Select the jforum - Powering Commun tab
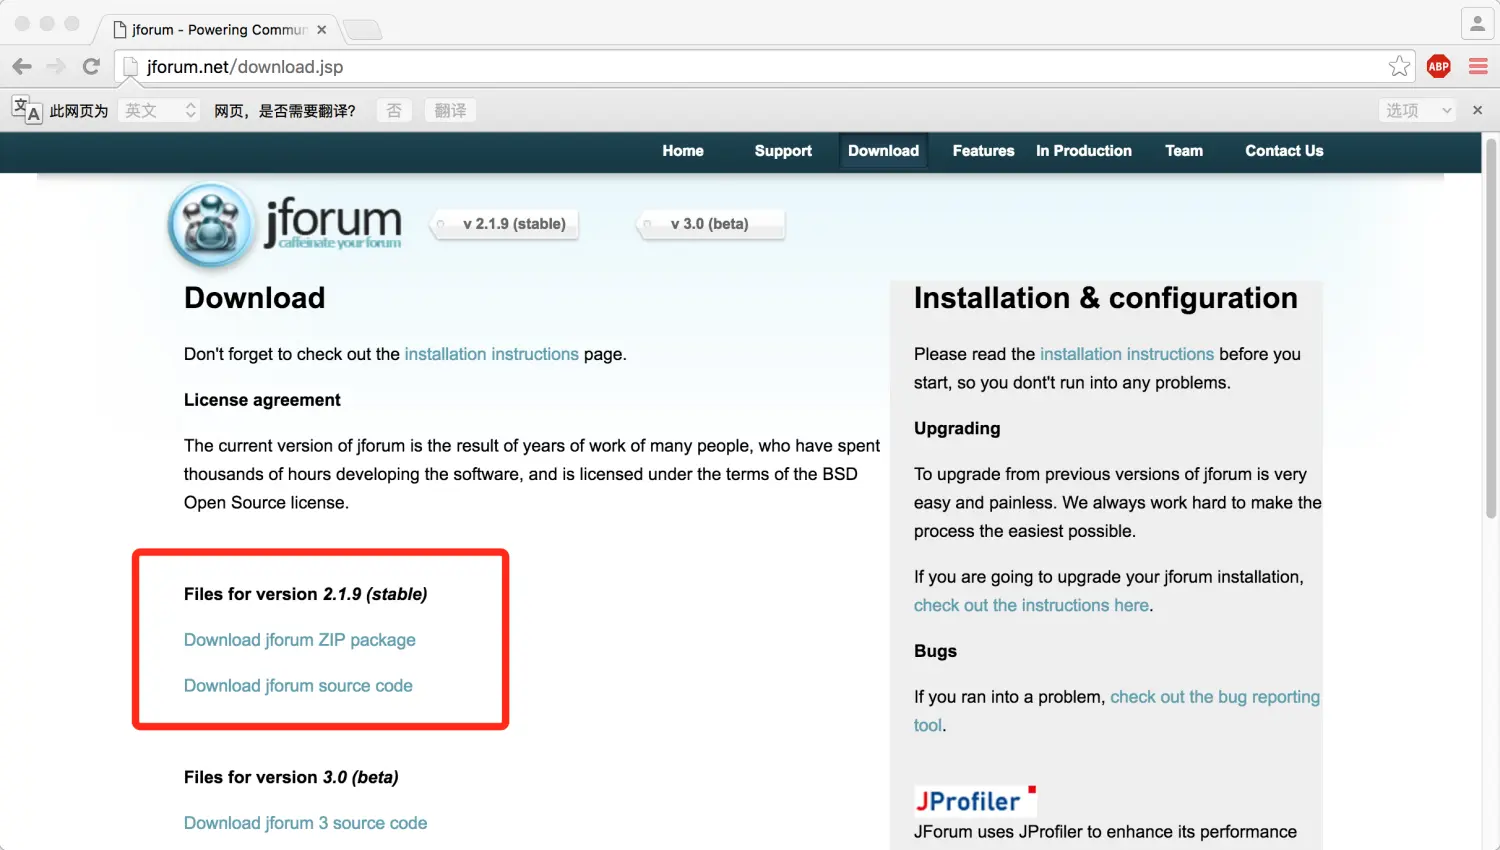This screenshot has height=850, width=1500. click(218, 30)
